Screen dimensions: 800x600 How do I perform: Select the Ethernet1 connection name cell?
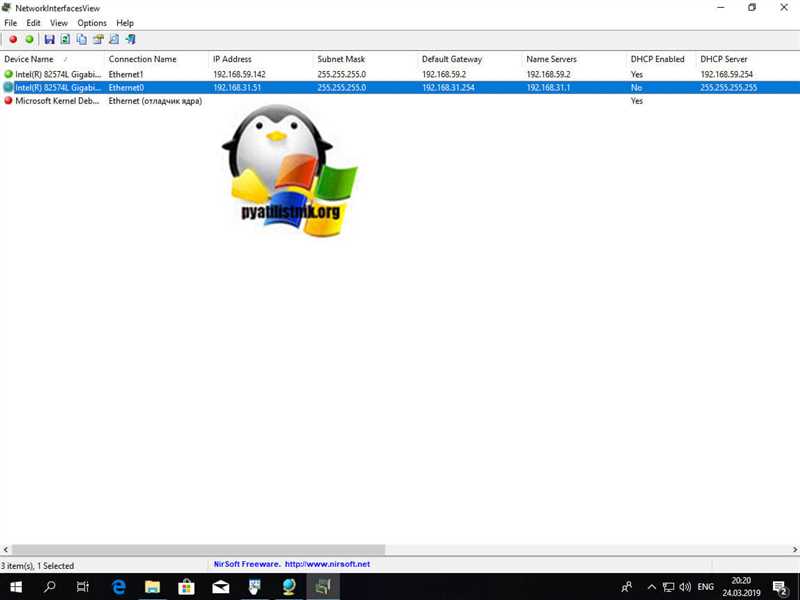(126, 74)
